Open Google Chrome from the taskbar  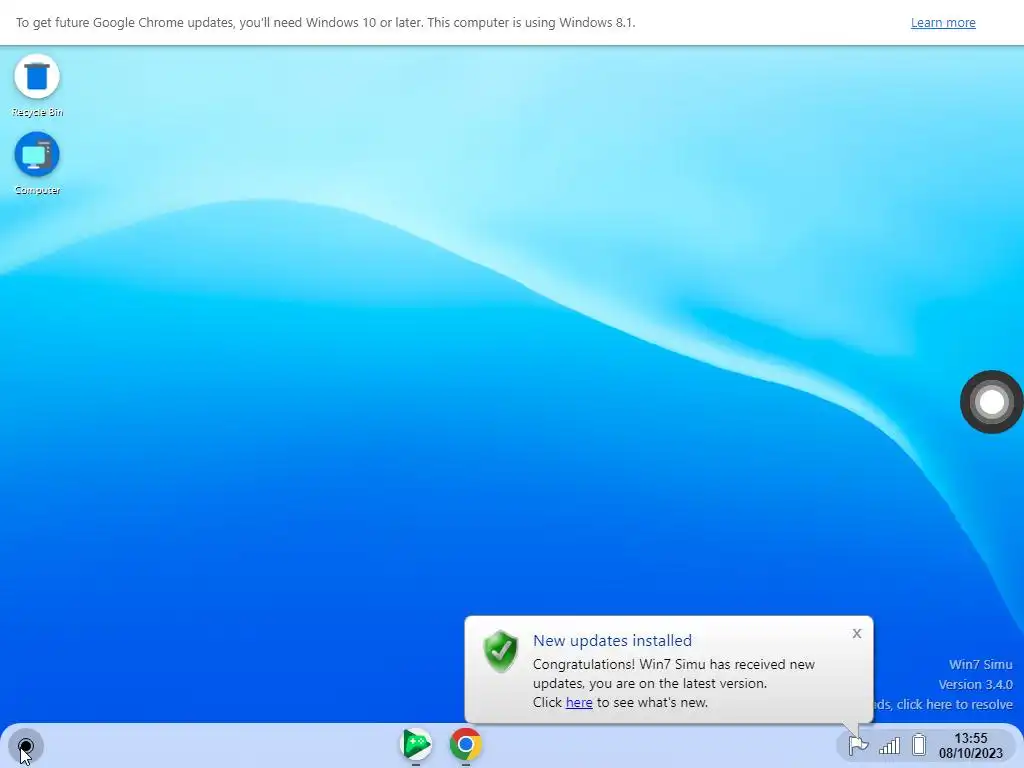point(466,744)
